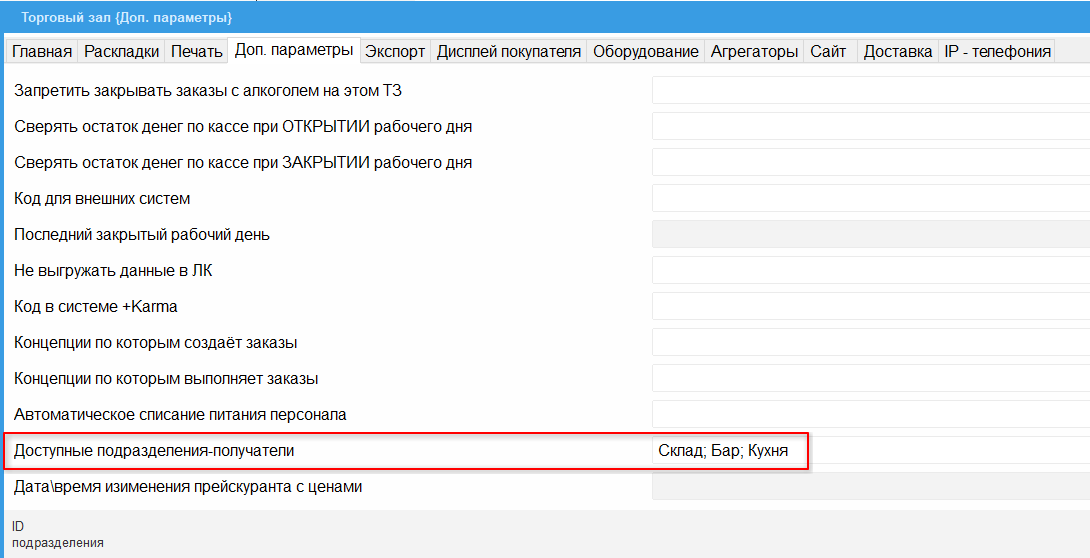
Task: Click the Автоматическое списание питания персонала label
Action: pos(180,415)
